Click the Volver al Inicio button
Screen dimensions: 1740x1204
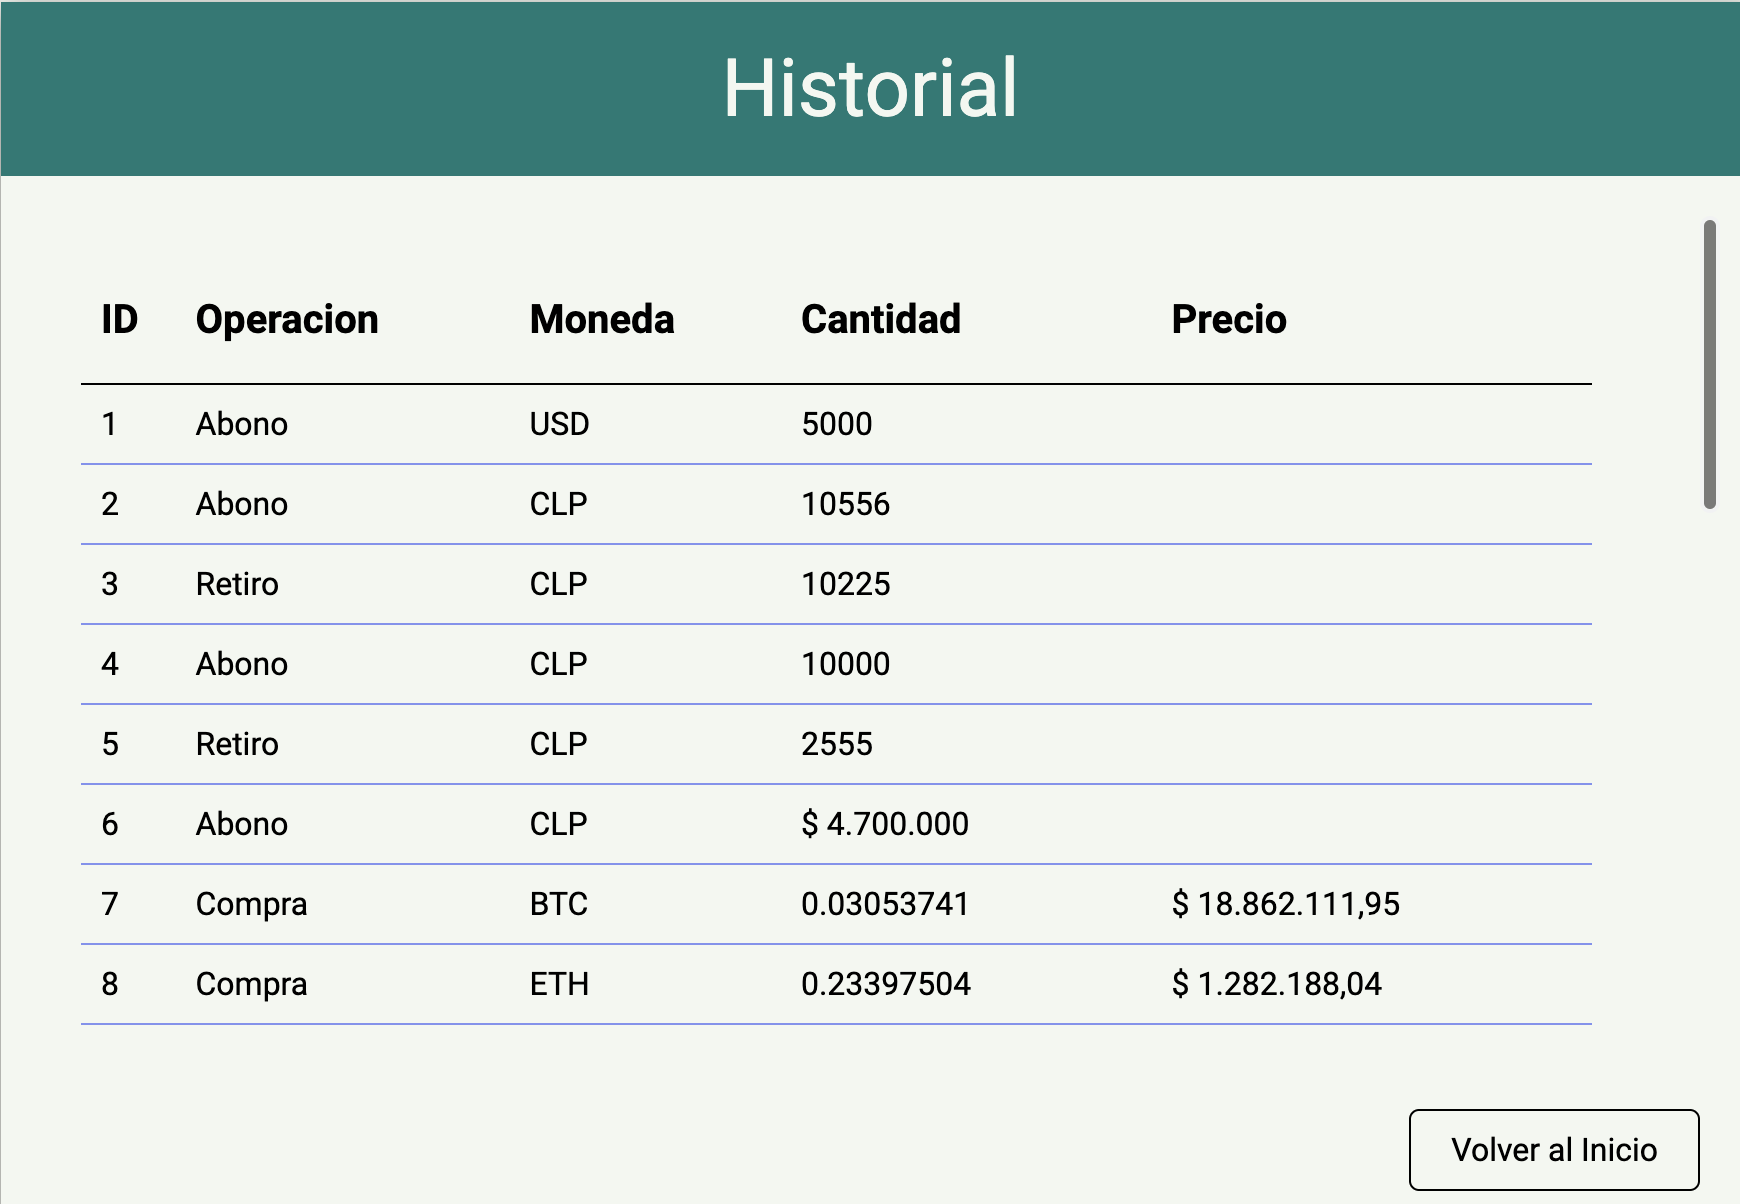click(x=1553, y=1150)
